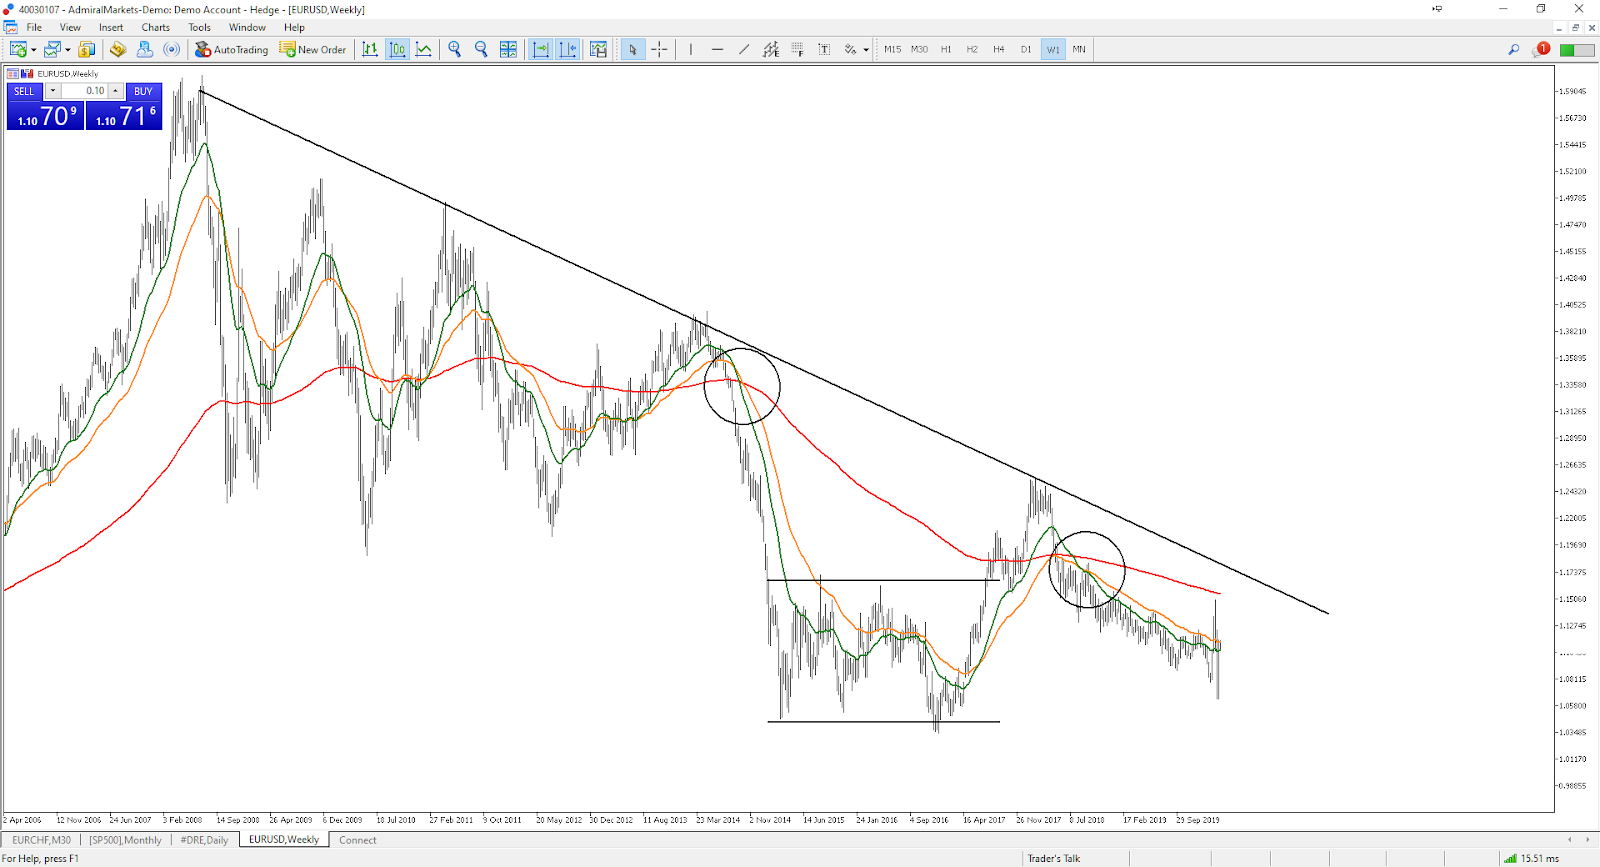This screenshot has width=1600, height=867.
Task: Open the Navigator panel
Action: 145,49
